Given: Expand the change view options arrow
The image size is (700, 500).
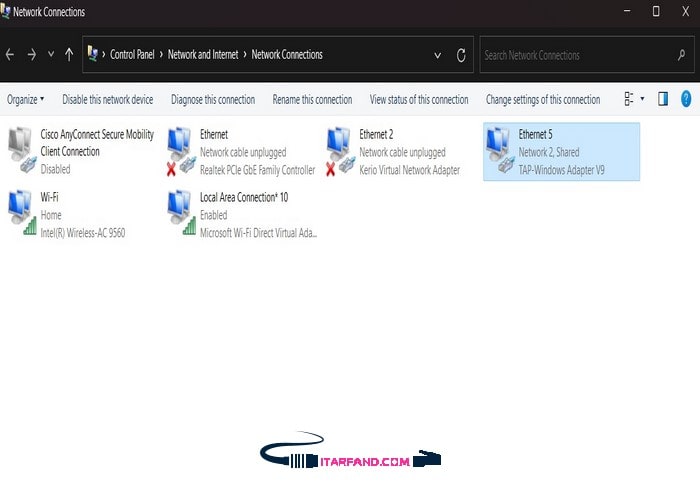Looking at the screenshot, I should pos(642,99).
